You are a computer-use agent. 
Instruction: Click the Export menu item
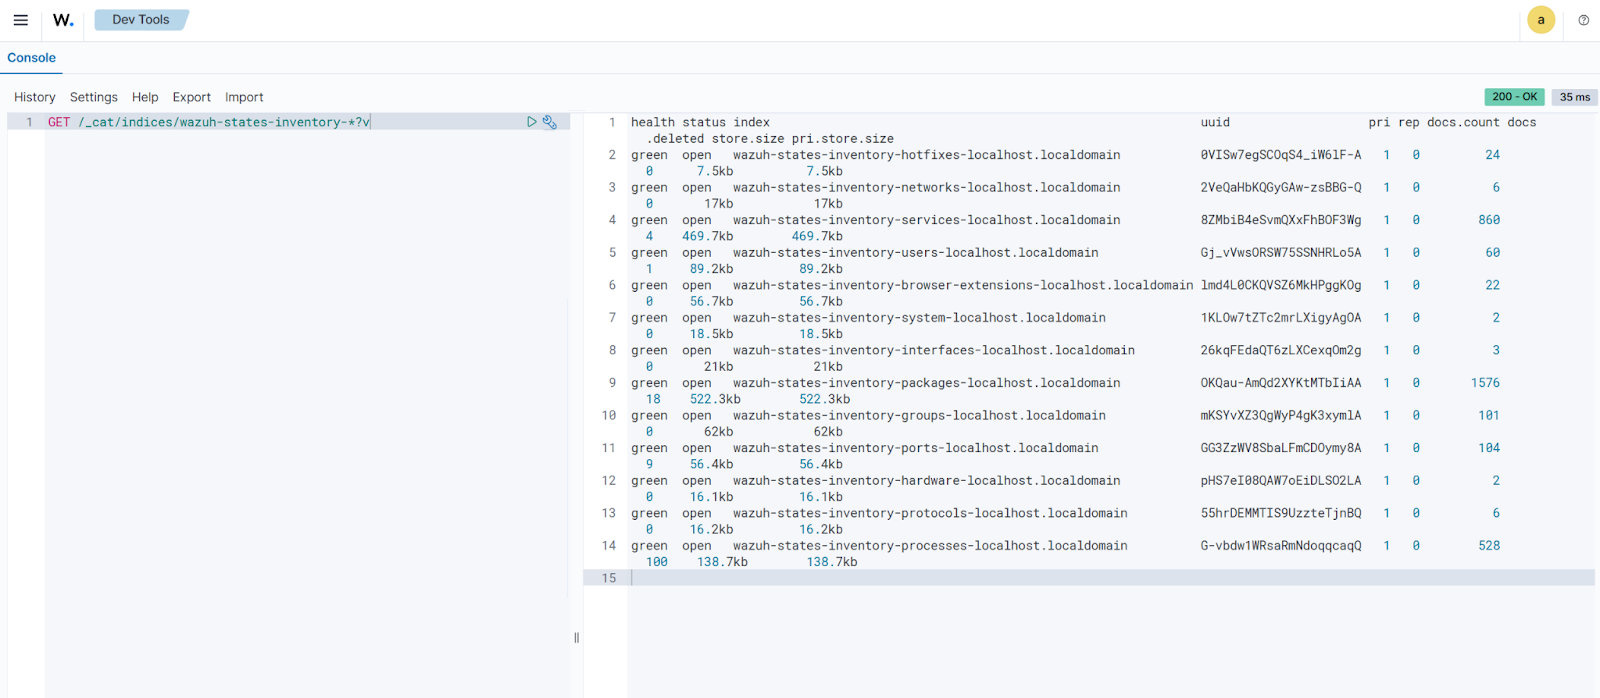pos(192,97)
